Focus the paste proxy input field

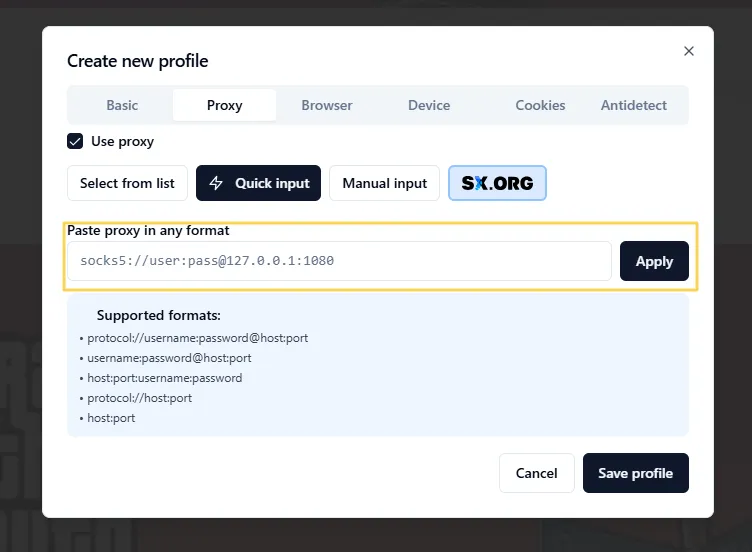pos(339,261)
